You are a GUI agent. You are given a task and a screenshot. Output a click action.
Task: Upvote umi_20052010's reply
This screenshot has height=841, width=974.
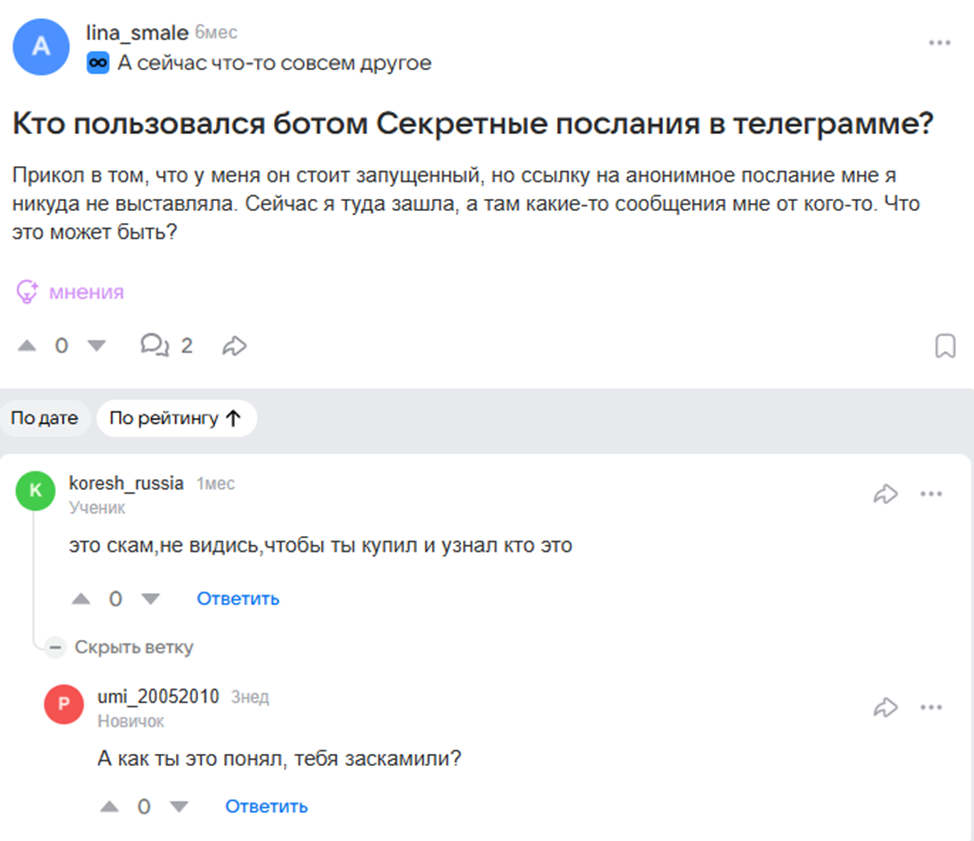(111, 806)
